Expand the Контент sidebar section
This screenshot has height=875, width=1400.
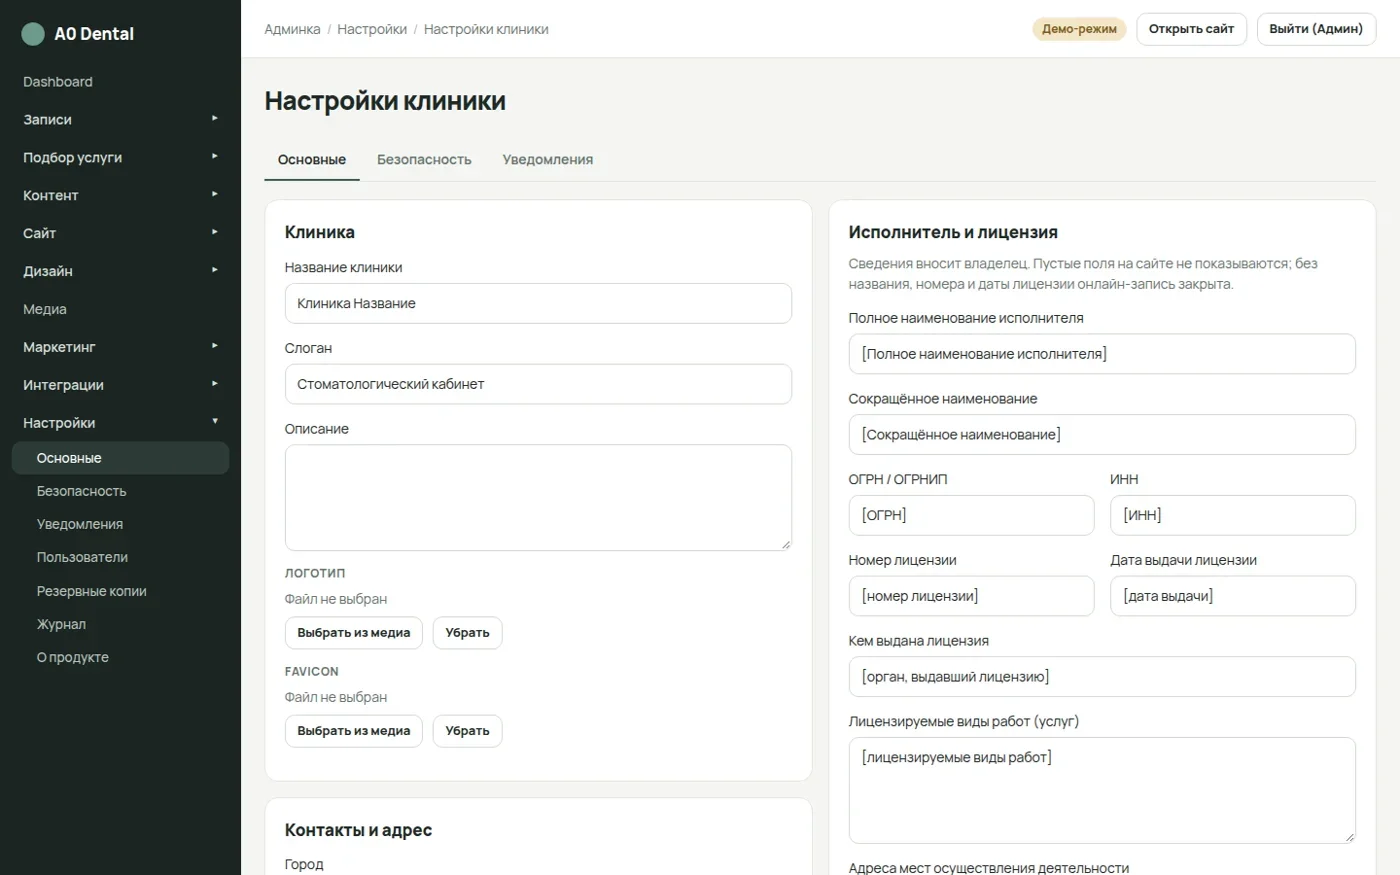pos(120,195)
